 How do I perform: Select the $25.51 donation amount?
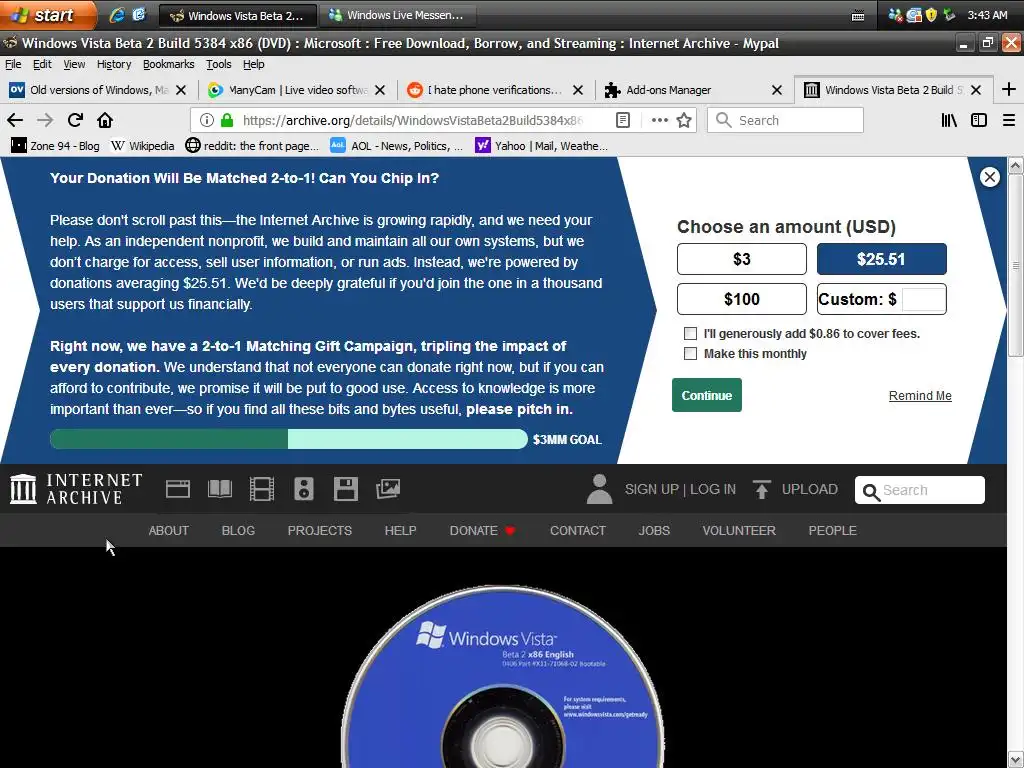click(882, 259)
